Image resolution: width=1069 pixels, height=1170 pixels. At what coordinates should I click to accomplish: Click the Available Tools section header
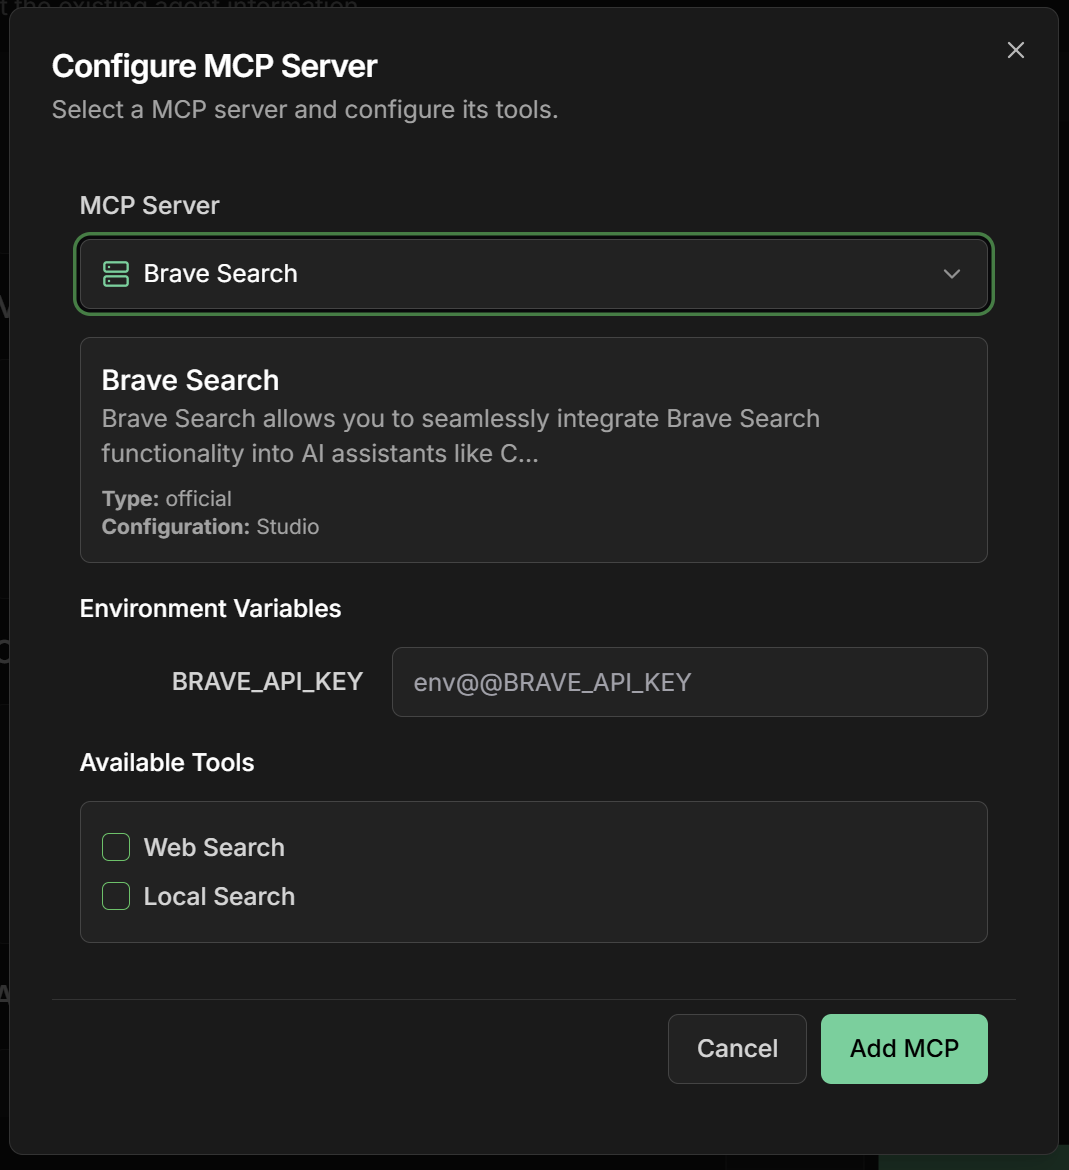[x=167, y=762]
